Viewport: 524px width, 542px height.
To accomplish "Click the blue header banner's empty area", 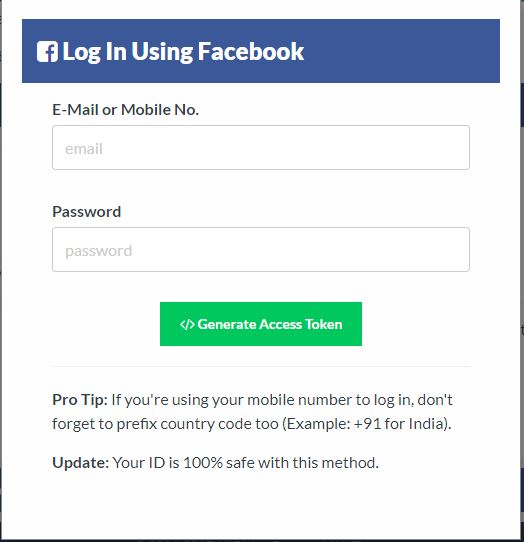I will [x=401, y=51].
